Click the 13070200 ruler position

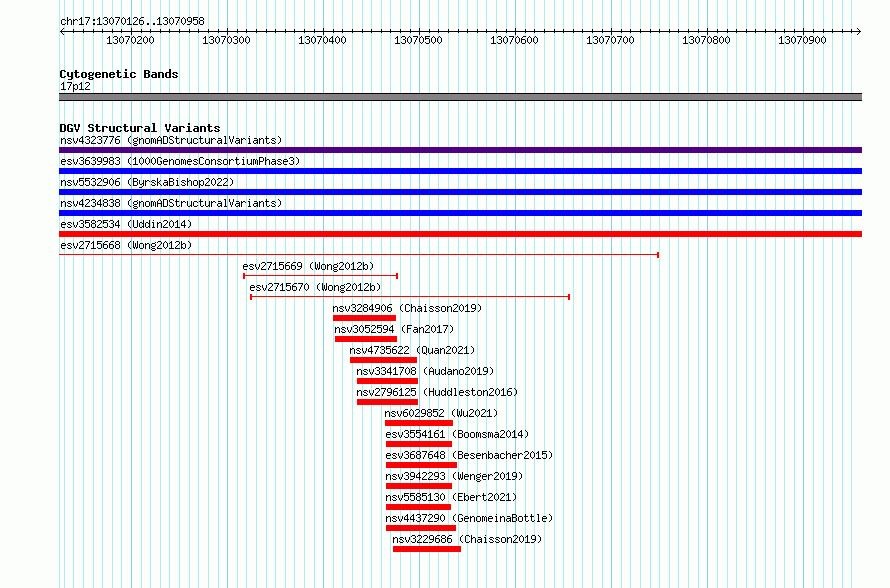[131, 40]
